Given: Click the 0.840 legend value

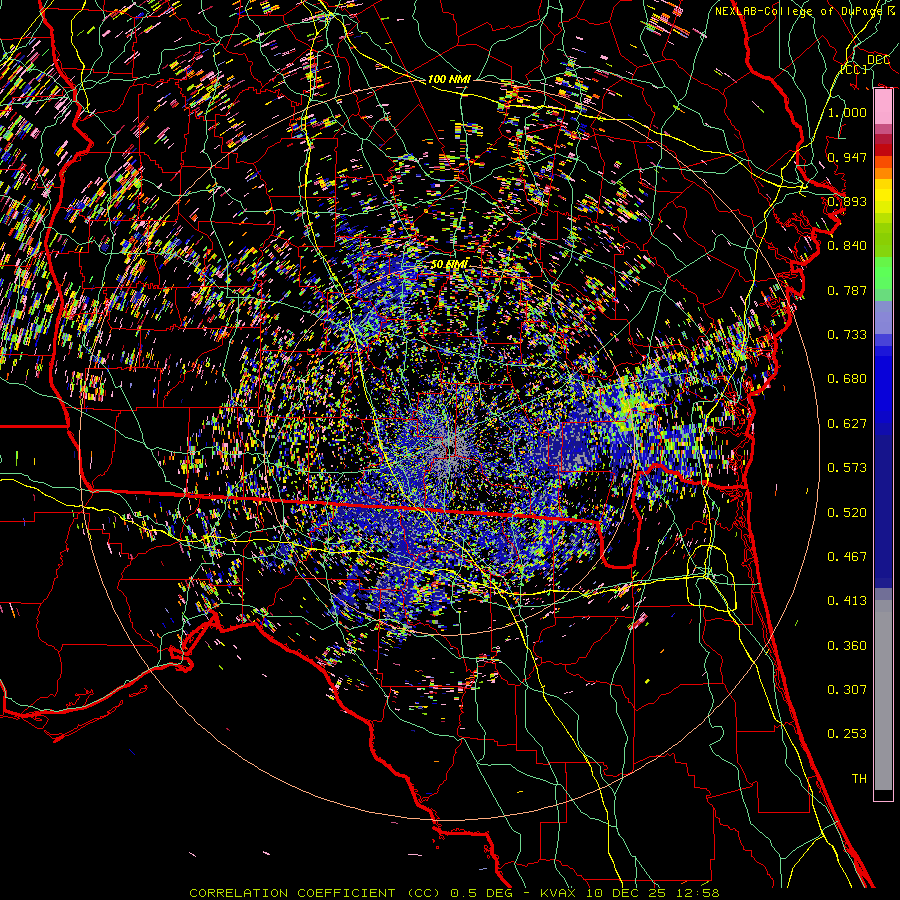Looking at the screenshot, I should [847, 246].
